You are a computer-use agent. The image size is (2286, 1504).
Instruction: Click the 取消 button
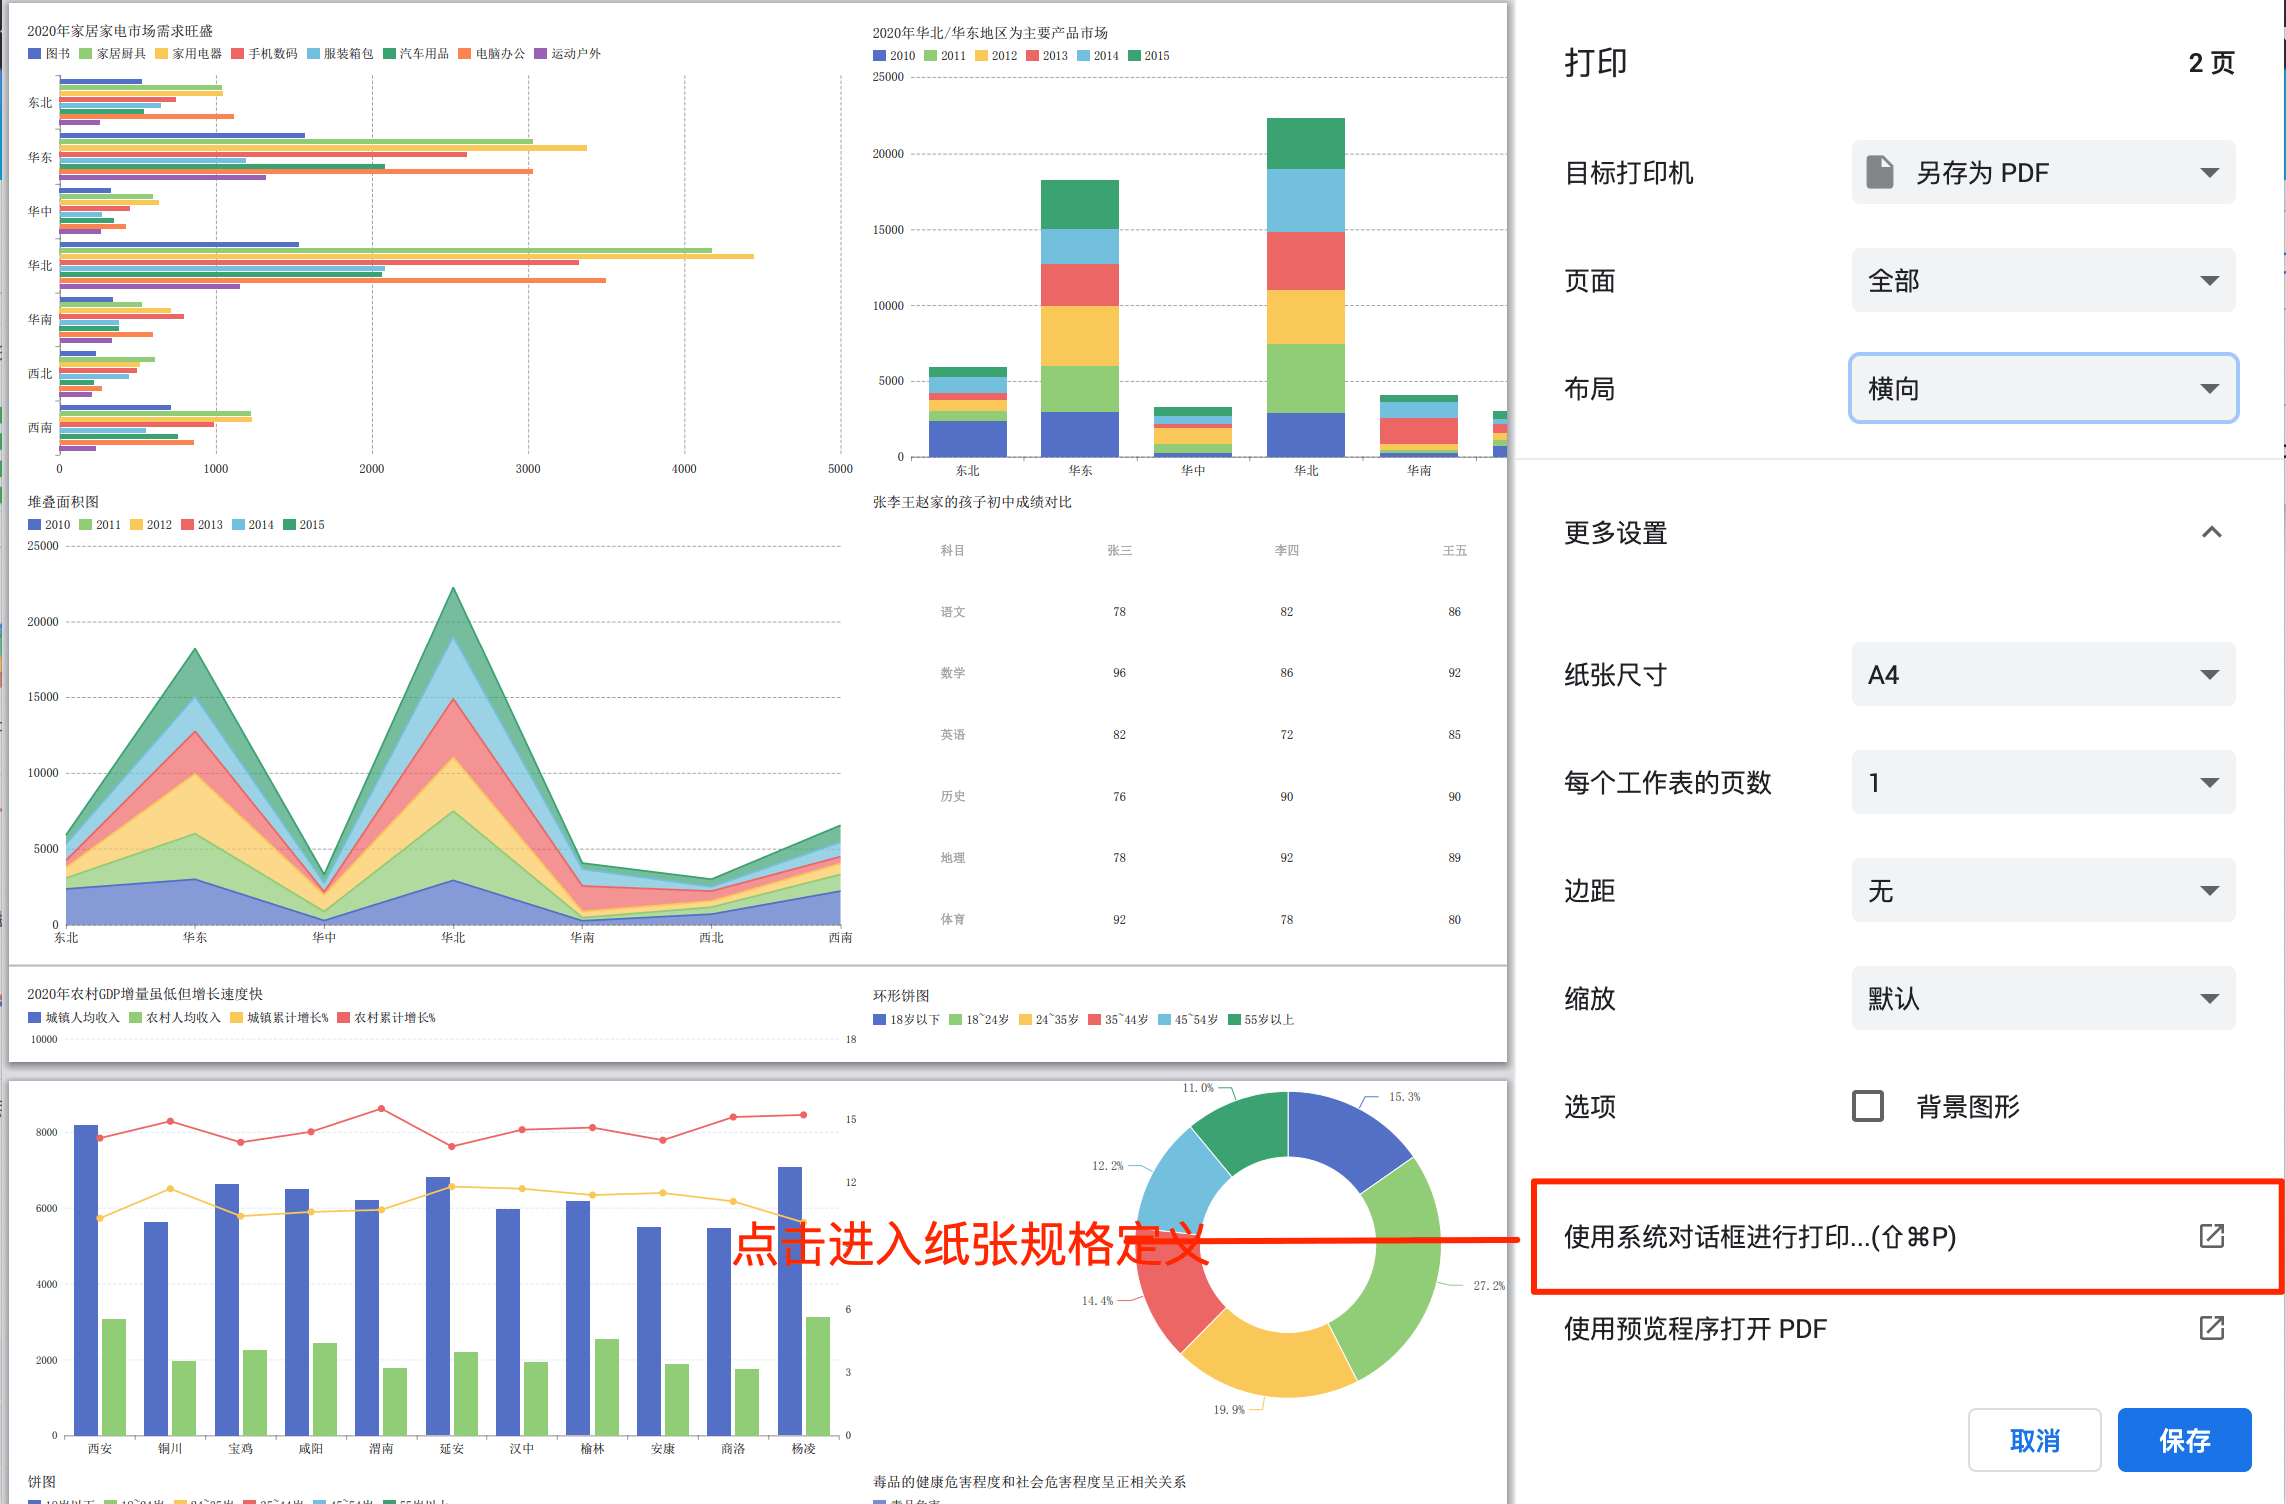click(x=2034, y=1440)
